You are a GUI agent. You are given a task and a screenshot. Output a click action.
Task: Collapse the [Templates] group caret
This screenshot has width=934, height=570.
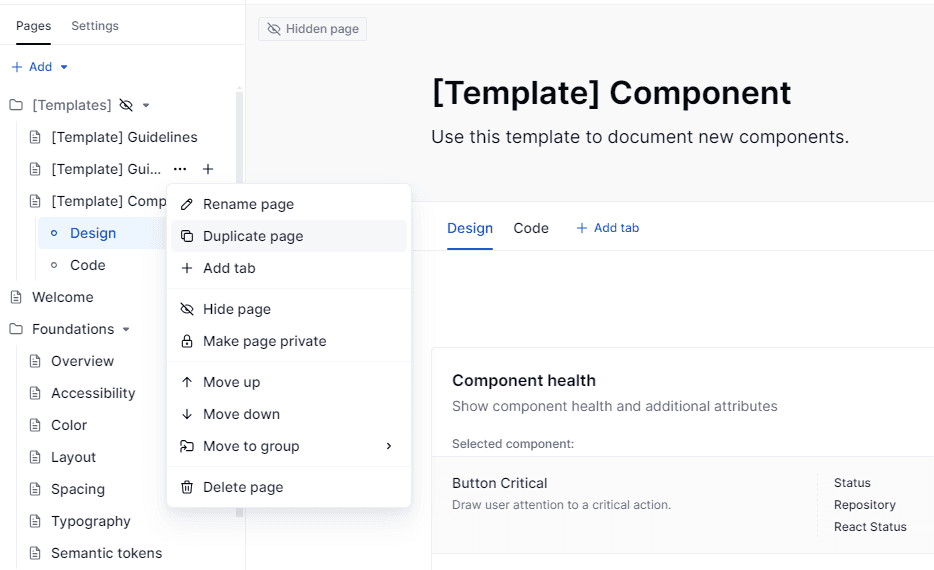146,105
